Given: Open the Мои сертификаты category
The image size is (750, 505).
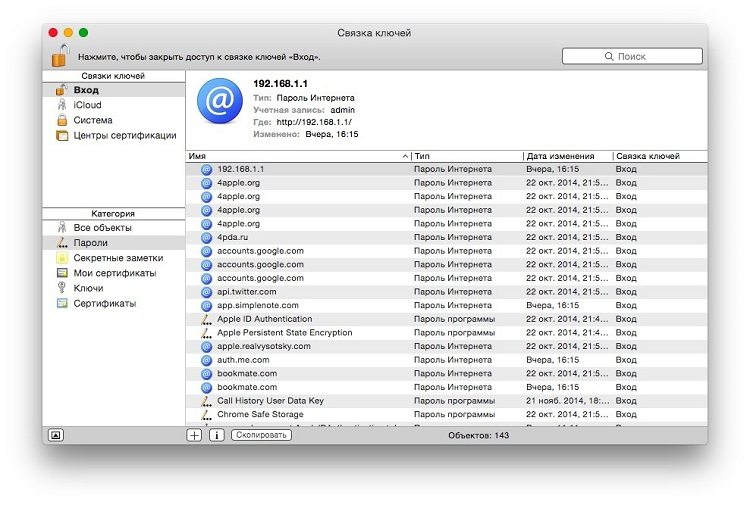Looking at the screenshot, I should 114,273.
